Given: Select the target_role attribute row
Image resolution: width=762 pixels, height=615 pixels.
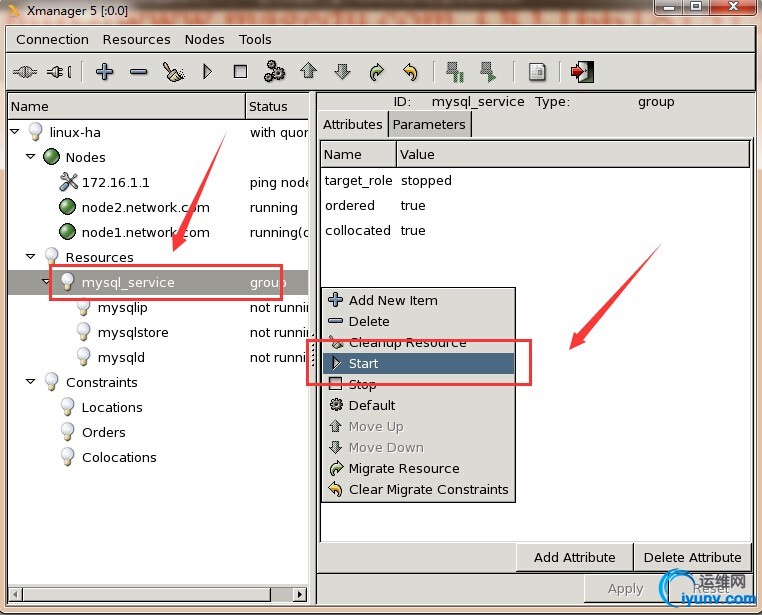Looking at the screenshot, I should click(536, 180).
